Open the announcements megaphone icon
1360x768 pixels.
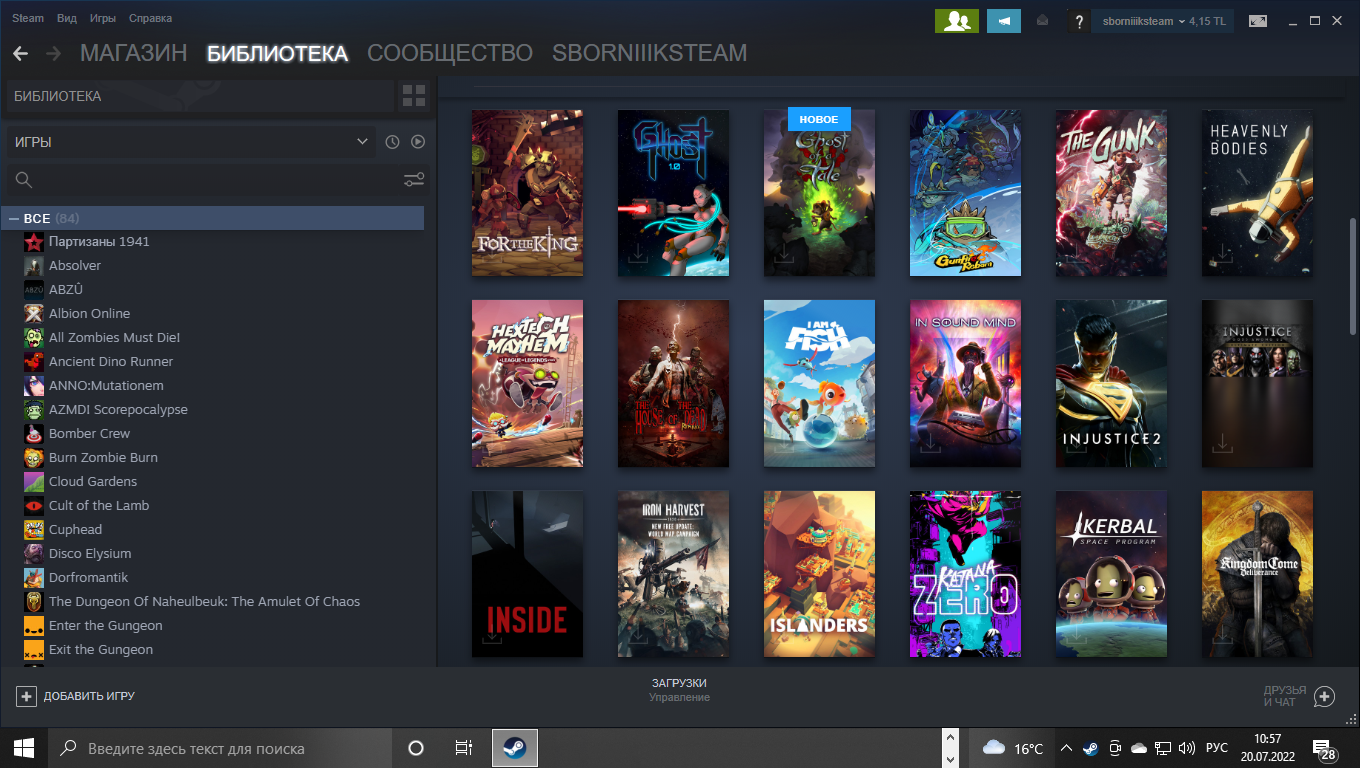[1003, 21]
